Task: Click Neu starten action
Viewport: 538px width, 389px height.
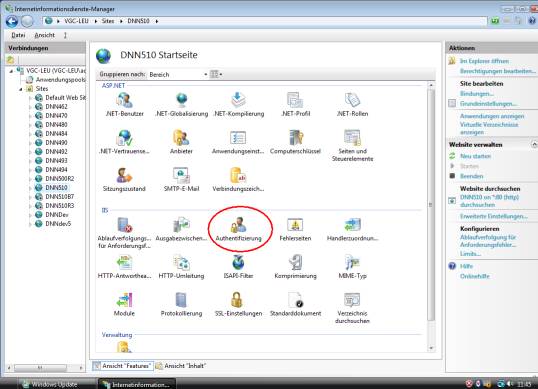Action: 475,156
